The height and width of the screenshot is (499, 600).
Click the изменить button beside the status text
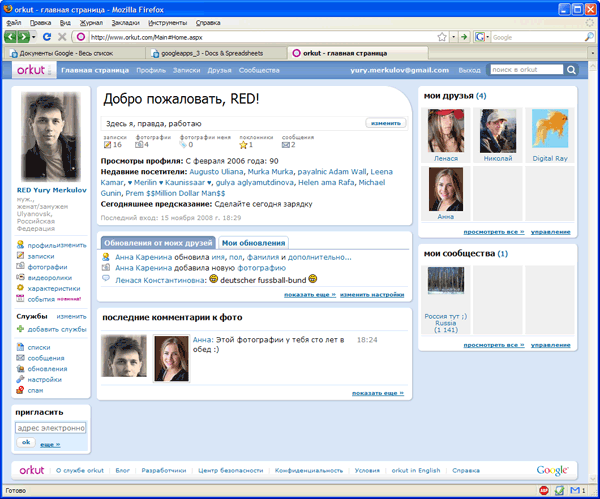click(386, 123)
